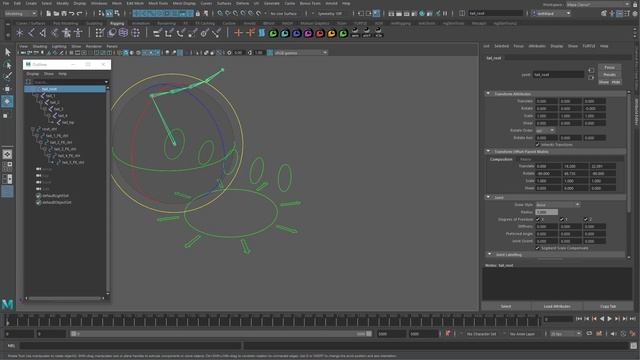Open the Windows menu
This screenshot has height=360, width=640.
(99, 3)
